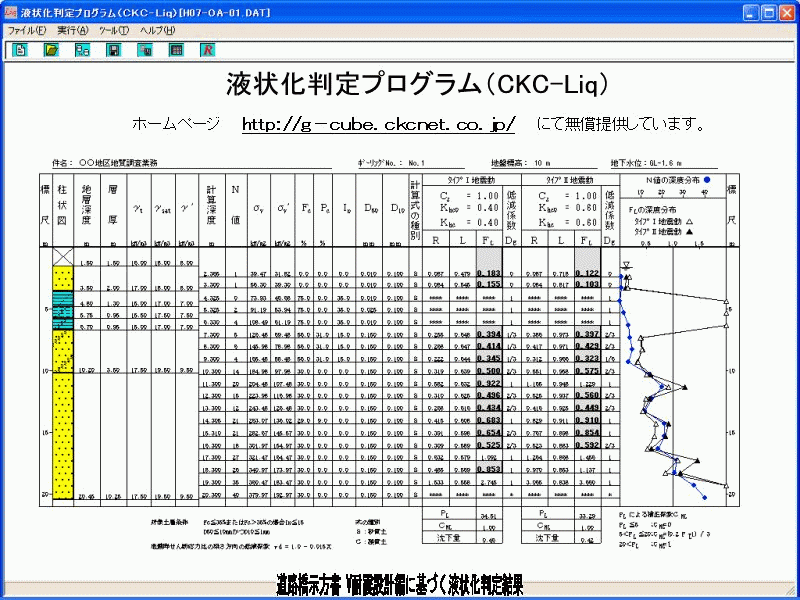This screenshot has width=800, height=600.
Task: Open the ヘルプ(H) menu
Action: tap(159, 30)
